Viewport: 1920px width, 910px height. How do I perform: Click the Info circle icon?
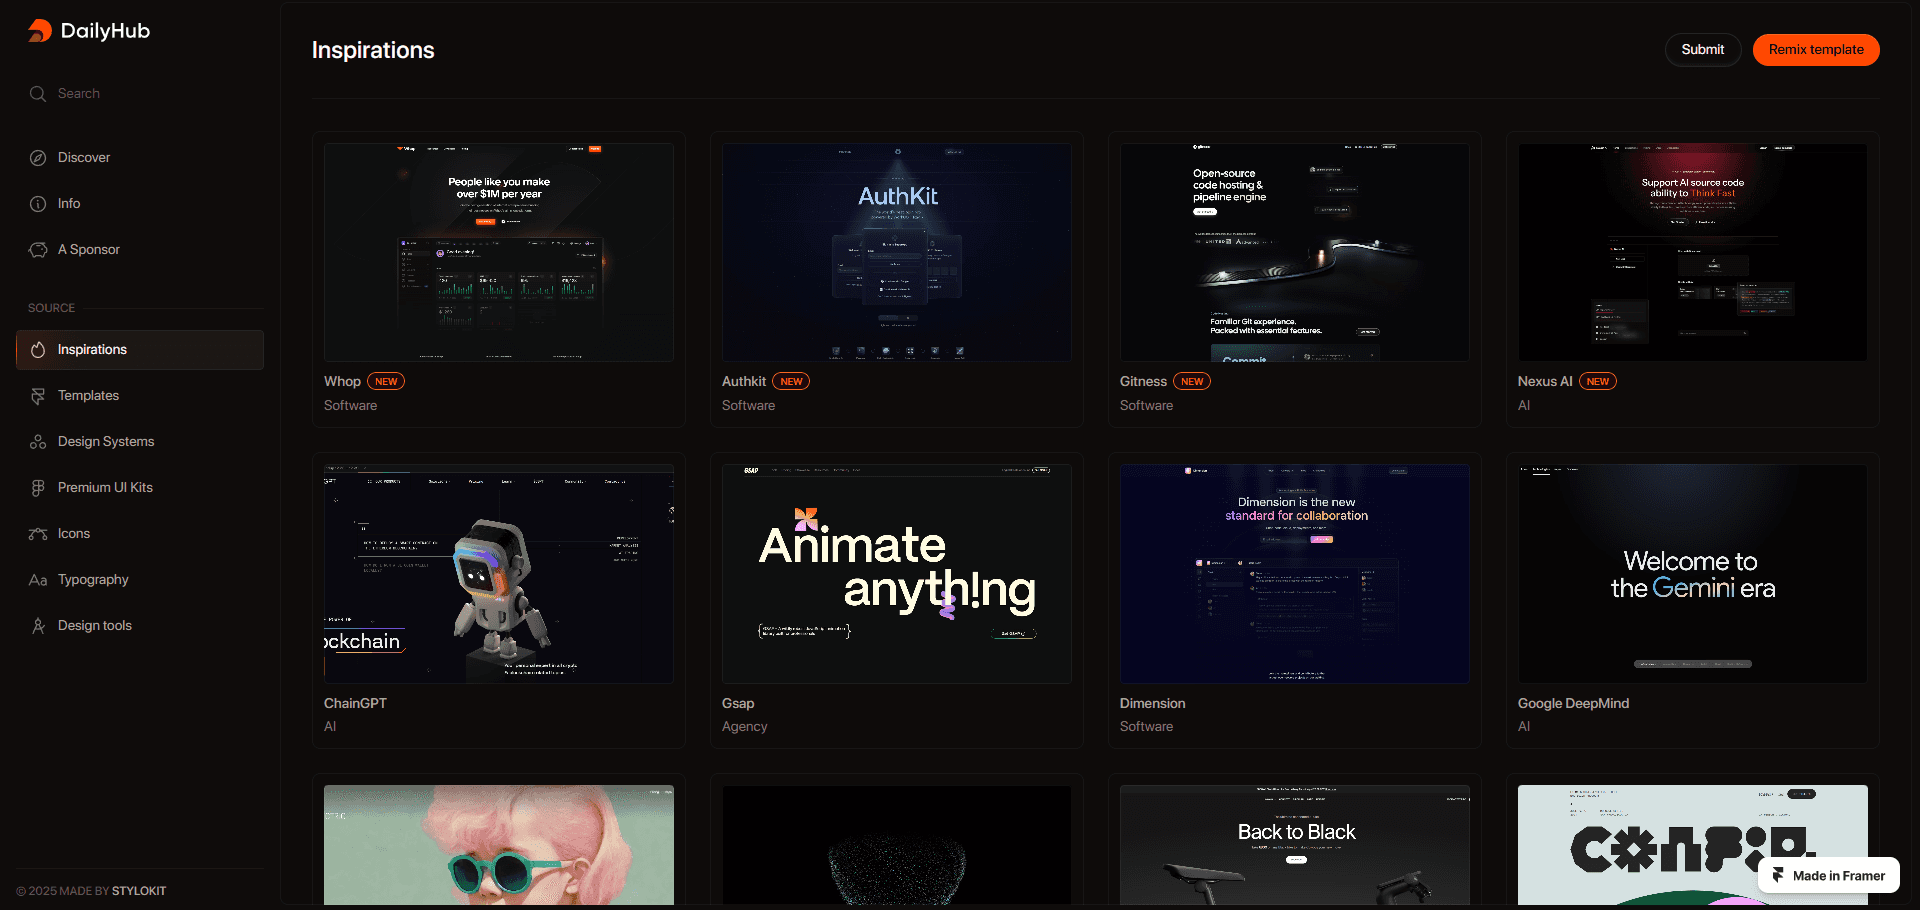point(38,204)
